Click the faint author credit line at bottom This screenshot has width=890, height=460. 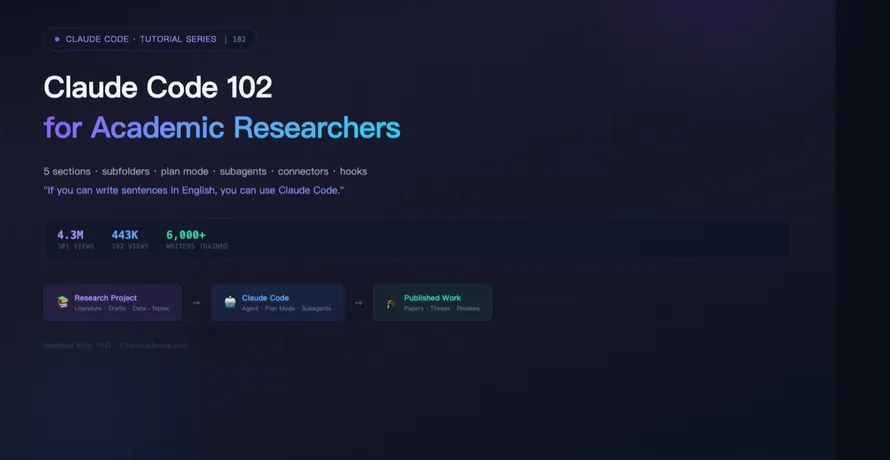(115, 345)
